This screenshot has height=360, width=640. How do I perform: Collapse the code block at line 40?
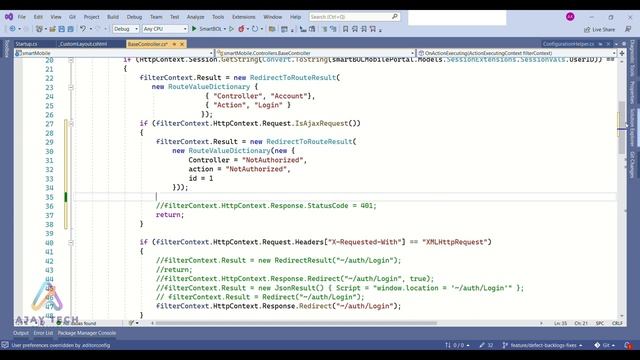coord(71,242)
